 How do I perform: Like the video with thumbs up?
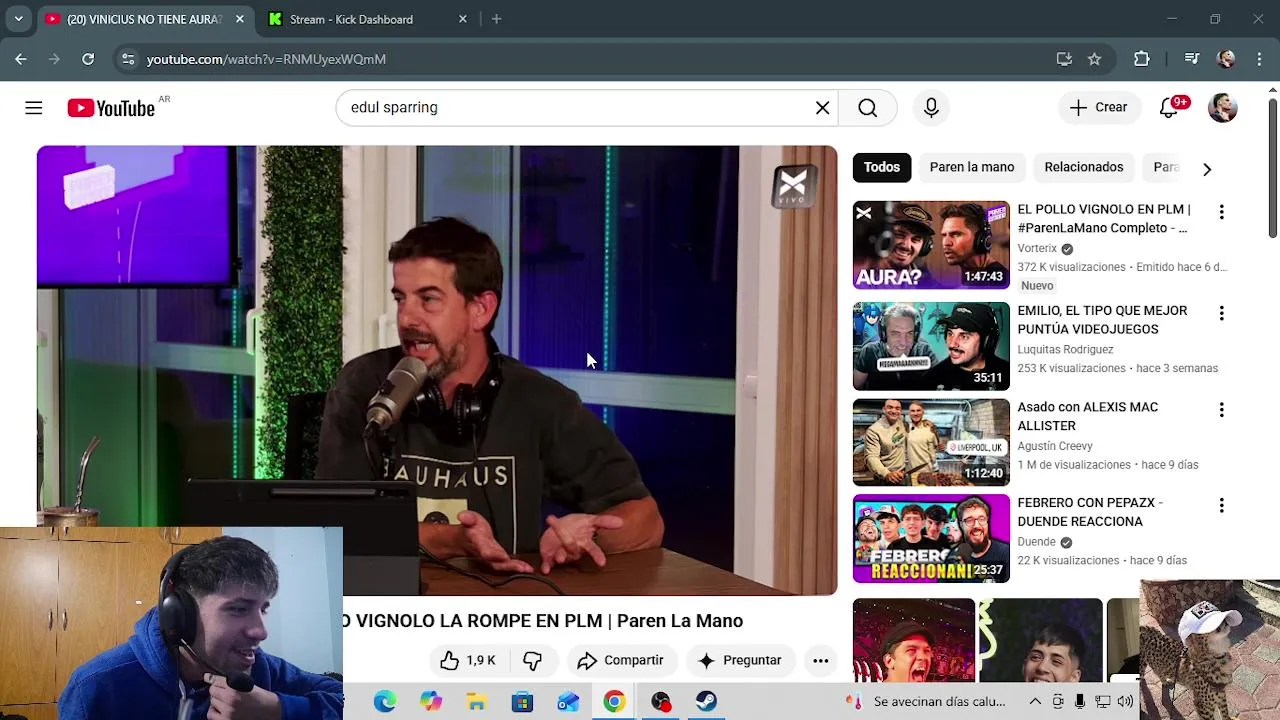pos(467,660)
